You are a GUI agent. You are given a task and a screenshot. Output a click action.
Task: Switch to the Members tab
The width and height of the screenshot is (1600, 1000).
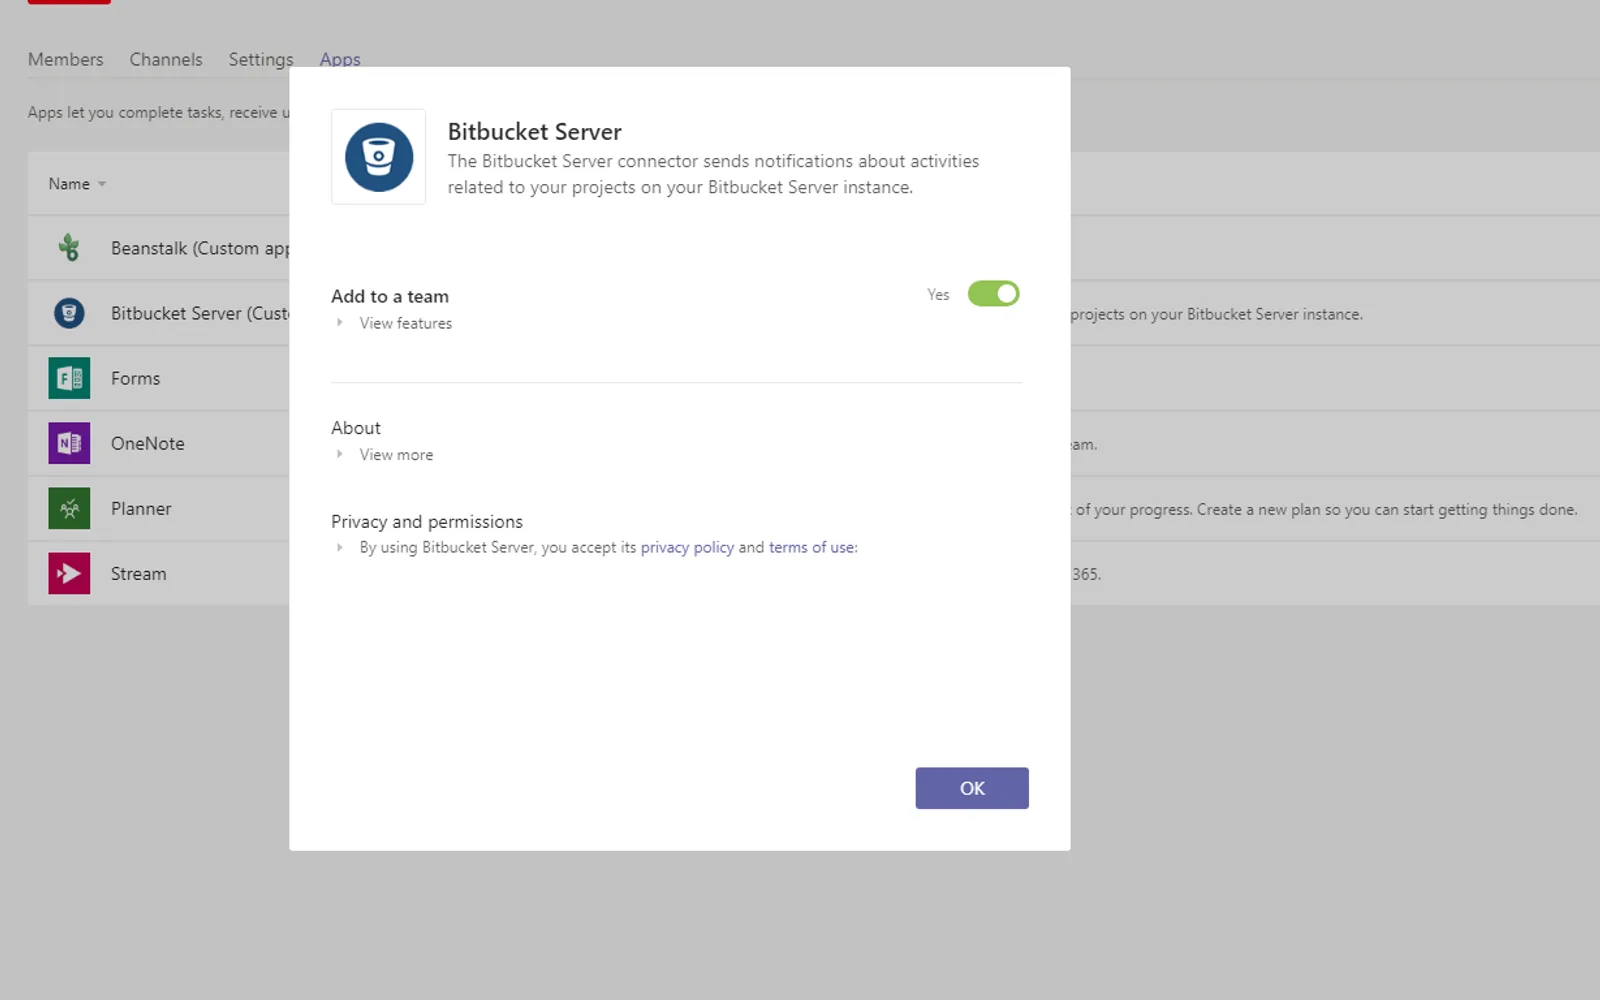(65, 59)
